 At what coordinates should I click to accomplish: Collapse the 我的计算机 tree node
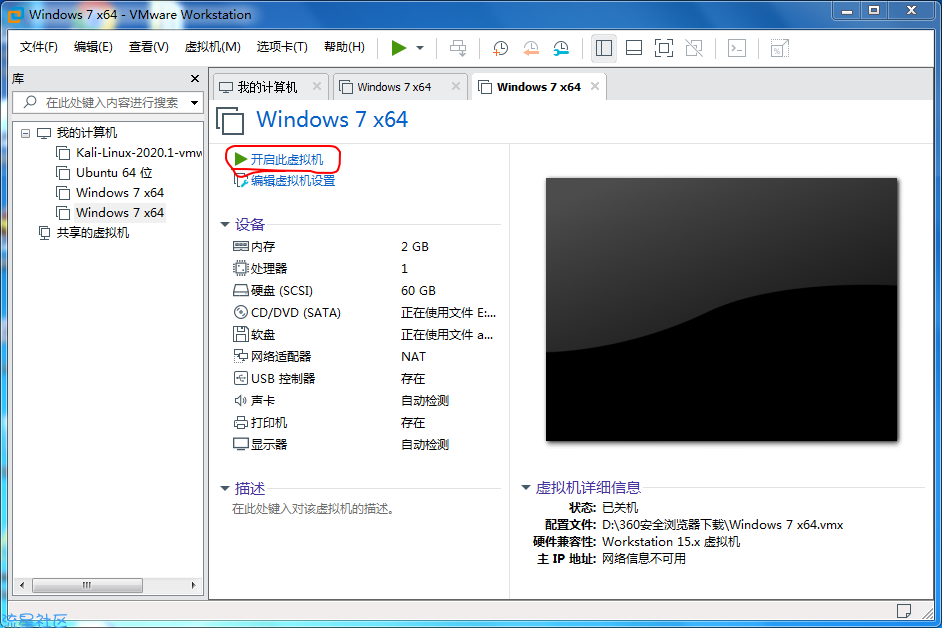[x=25, y=133]
